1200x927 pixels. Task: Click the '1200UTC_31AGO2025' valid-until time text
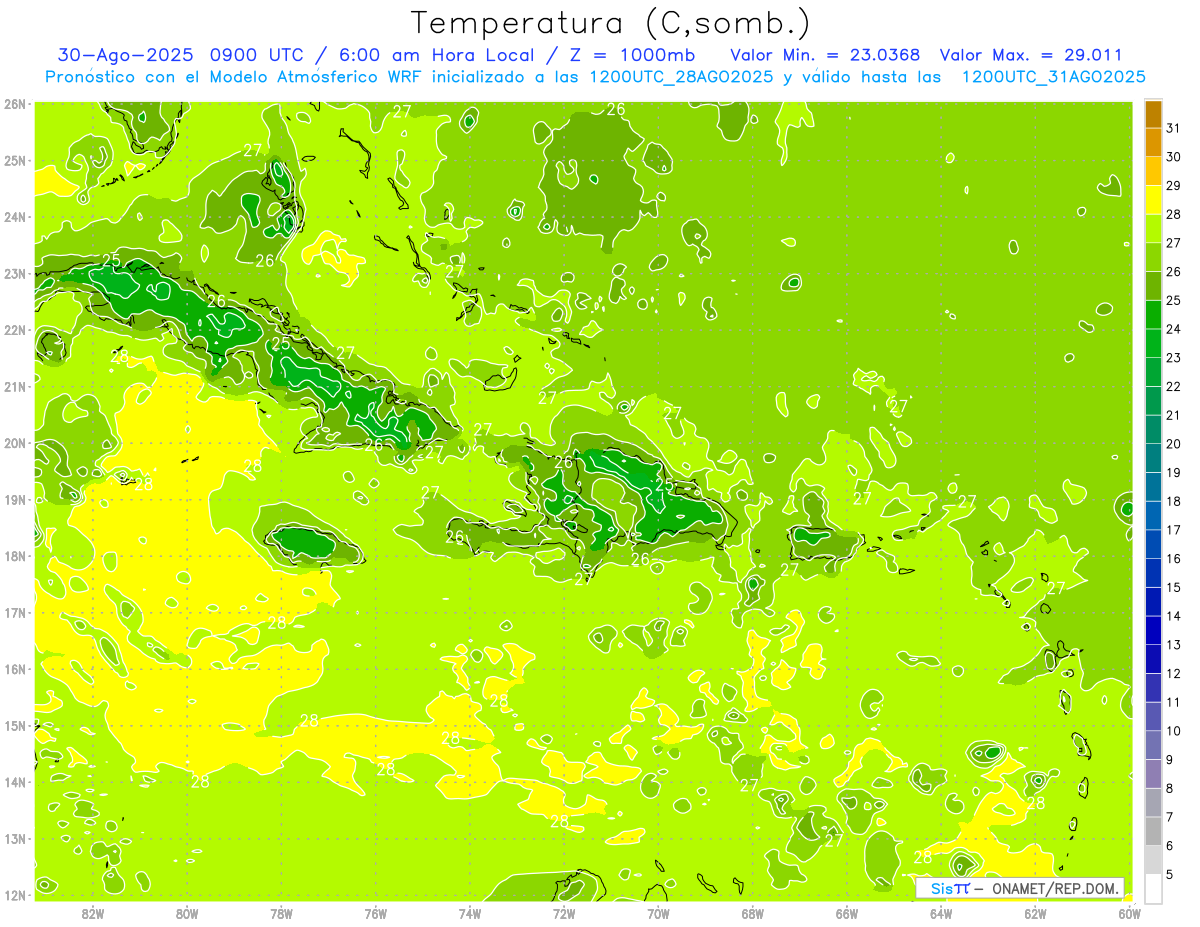pos(1053,77)
